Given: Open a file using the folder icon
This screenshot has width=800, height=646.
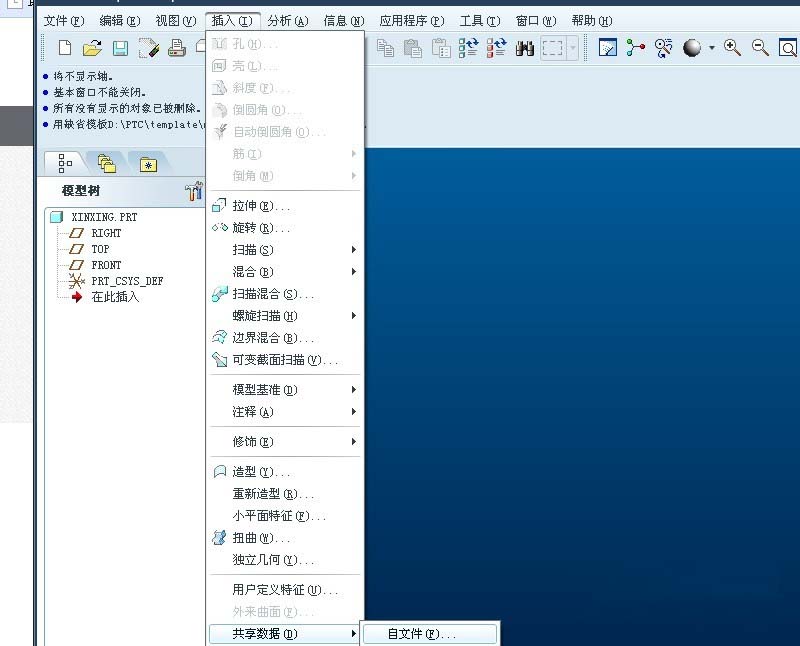Looking at the screenshot, I should pos(92,48).
